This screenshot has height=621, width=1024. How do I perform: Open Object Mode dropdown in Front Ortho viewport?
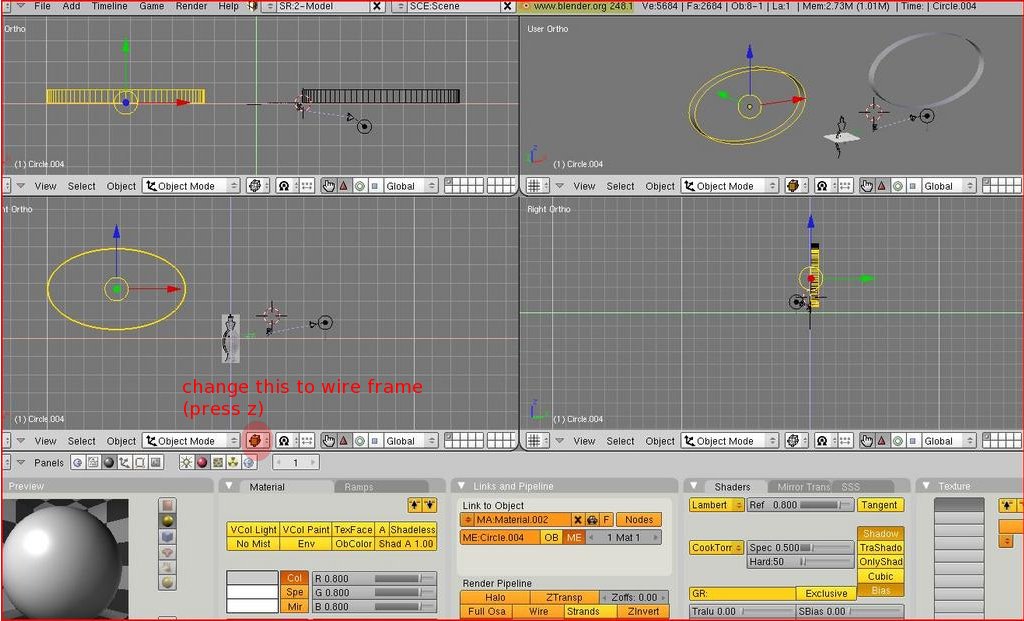[x=191, y=441]
